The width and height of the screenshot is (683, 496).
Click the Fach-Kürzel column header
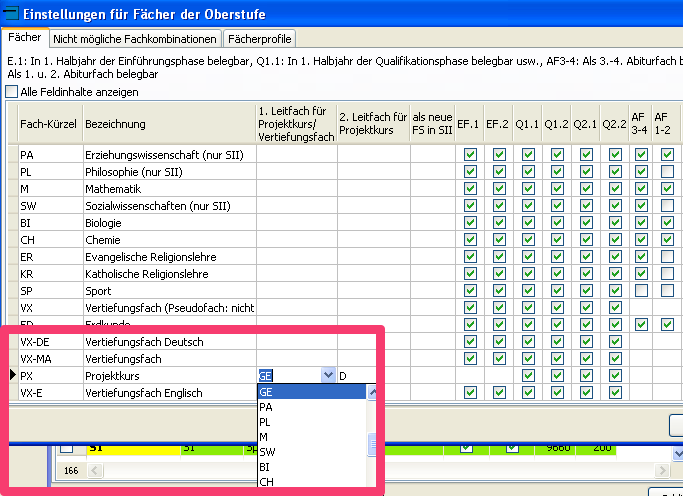(48, 124)
